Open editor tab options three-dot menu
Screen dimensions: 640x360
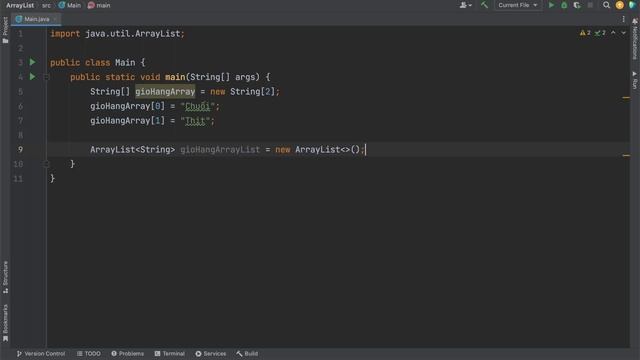623,19
